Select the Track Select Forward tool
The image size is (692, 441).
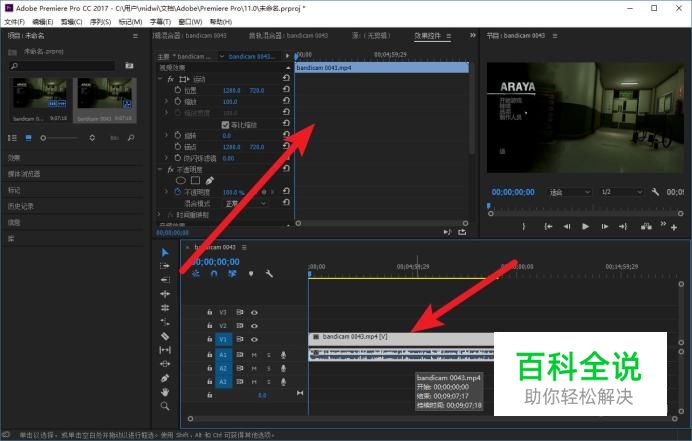(165, 266)
